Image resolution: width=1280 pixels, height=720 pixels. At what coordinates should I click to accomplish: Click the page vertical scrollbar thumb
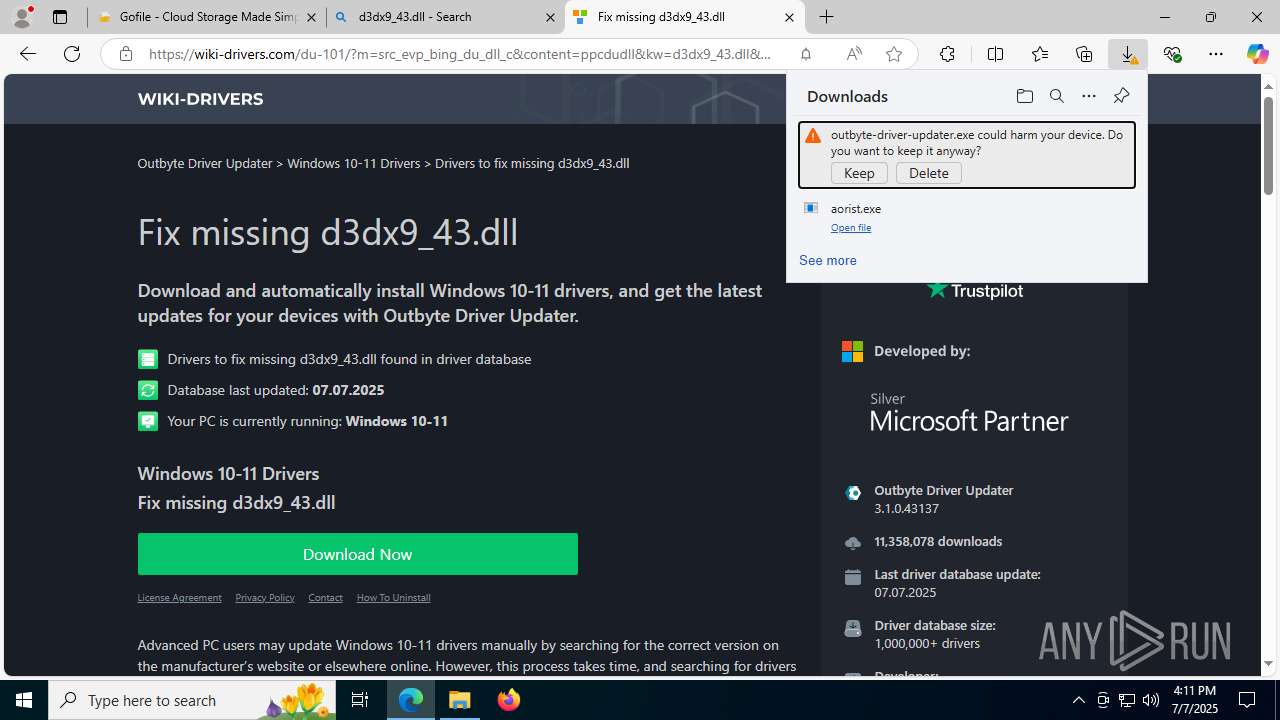pos(1268,145)
